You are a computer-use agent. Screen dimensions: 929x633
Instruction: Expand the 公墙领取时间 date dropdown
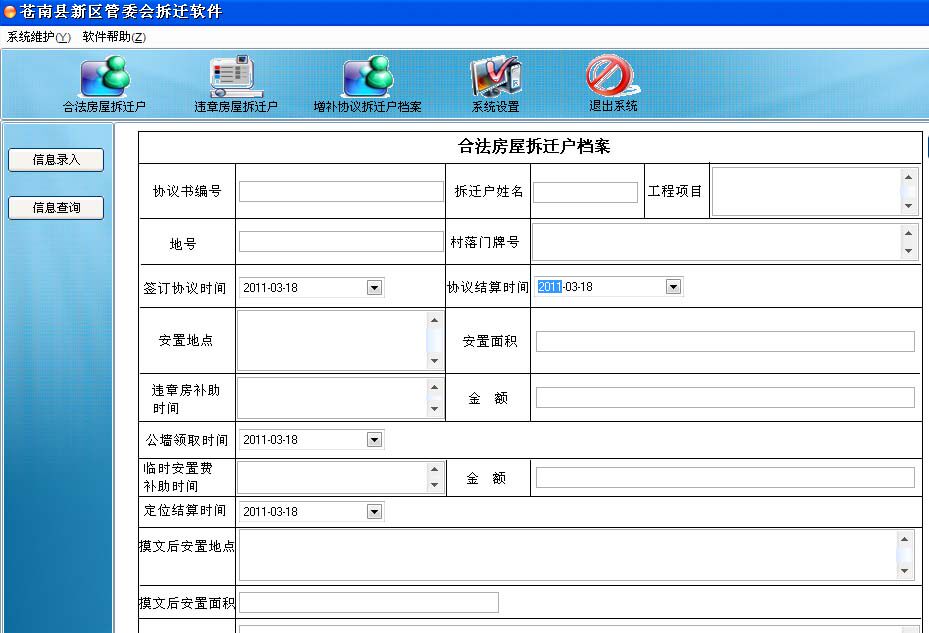coord(375,440)
